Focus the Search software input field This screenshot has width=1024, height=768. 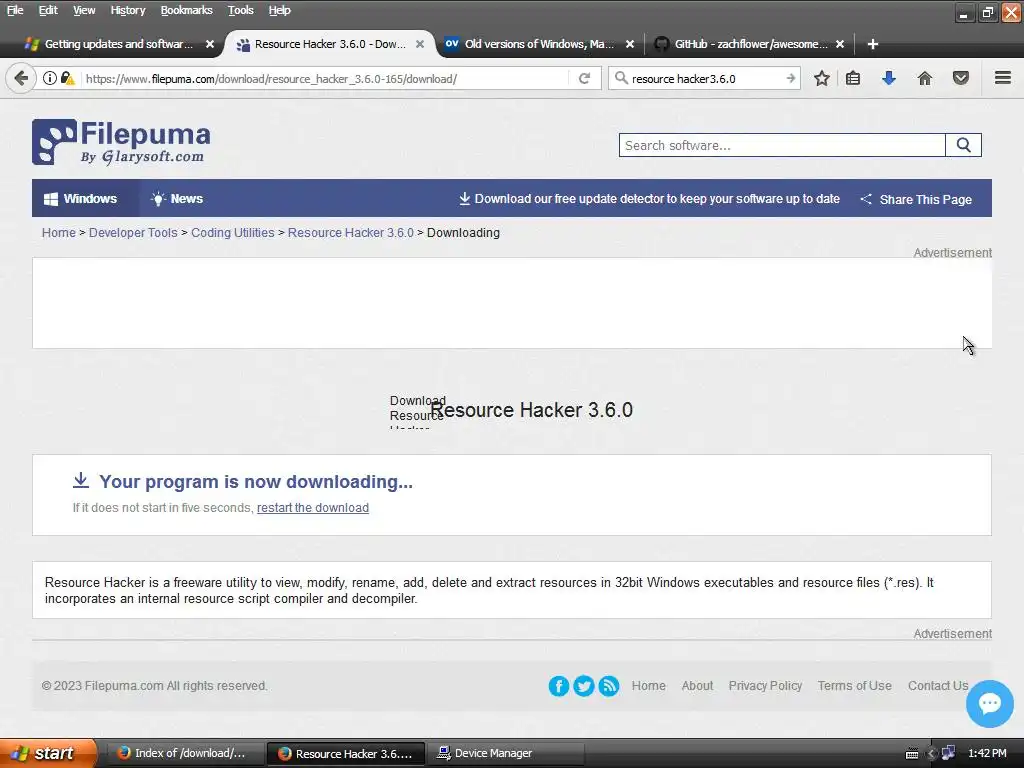(782, 145)
